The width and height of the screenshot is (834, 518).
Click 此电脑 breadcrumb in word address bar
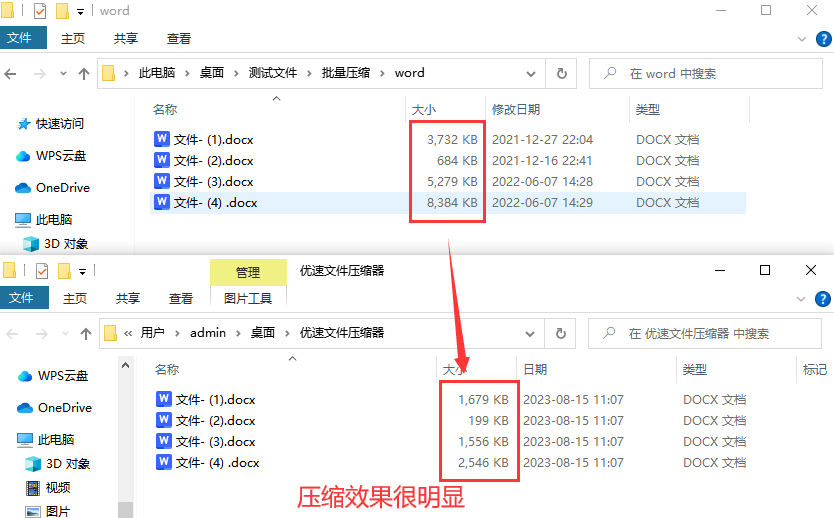point(156,73)
